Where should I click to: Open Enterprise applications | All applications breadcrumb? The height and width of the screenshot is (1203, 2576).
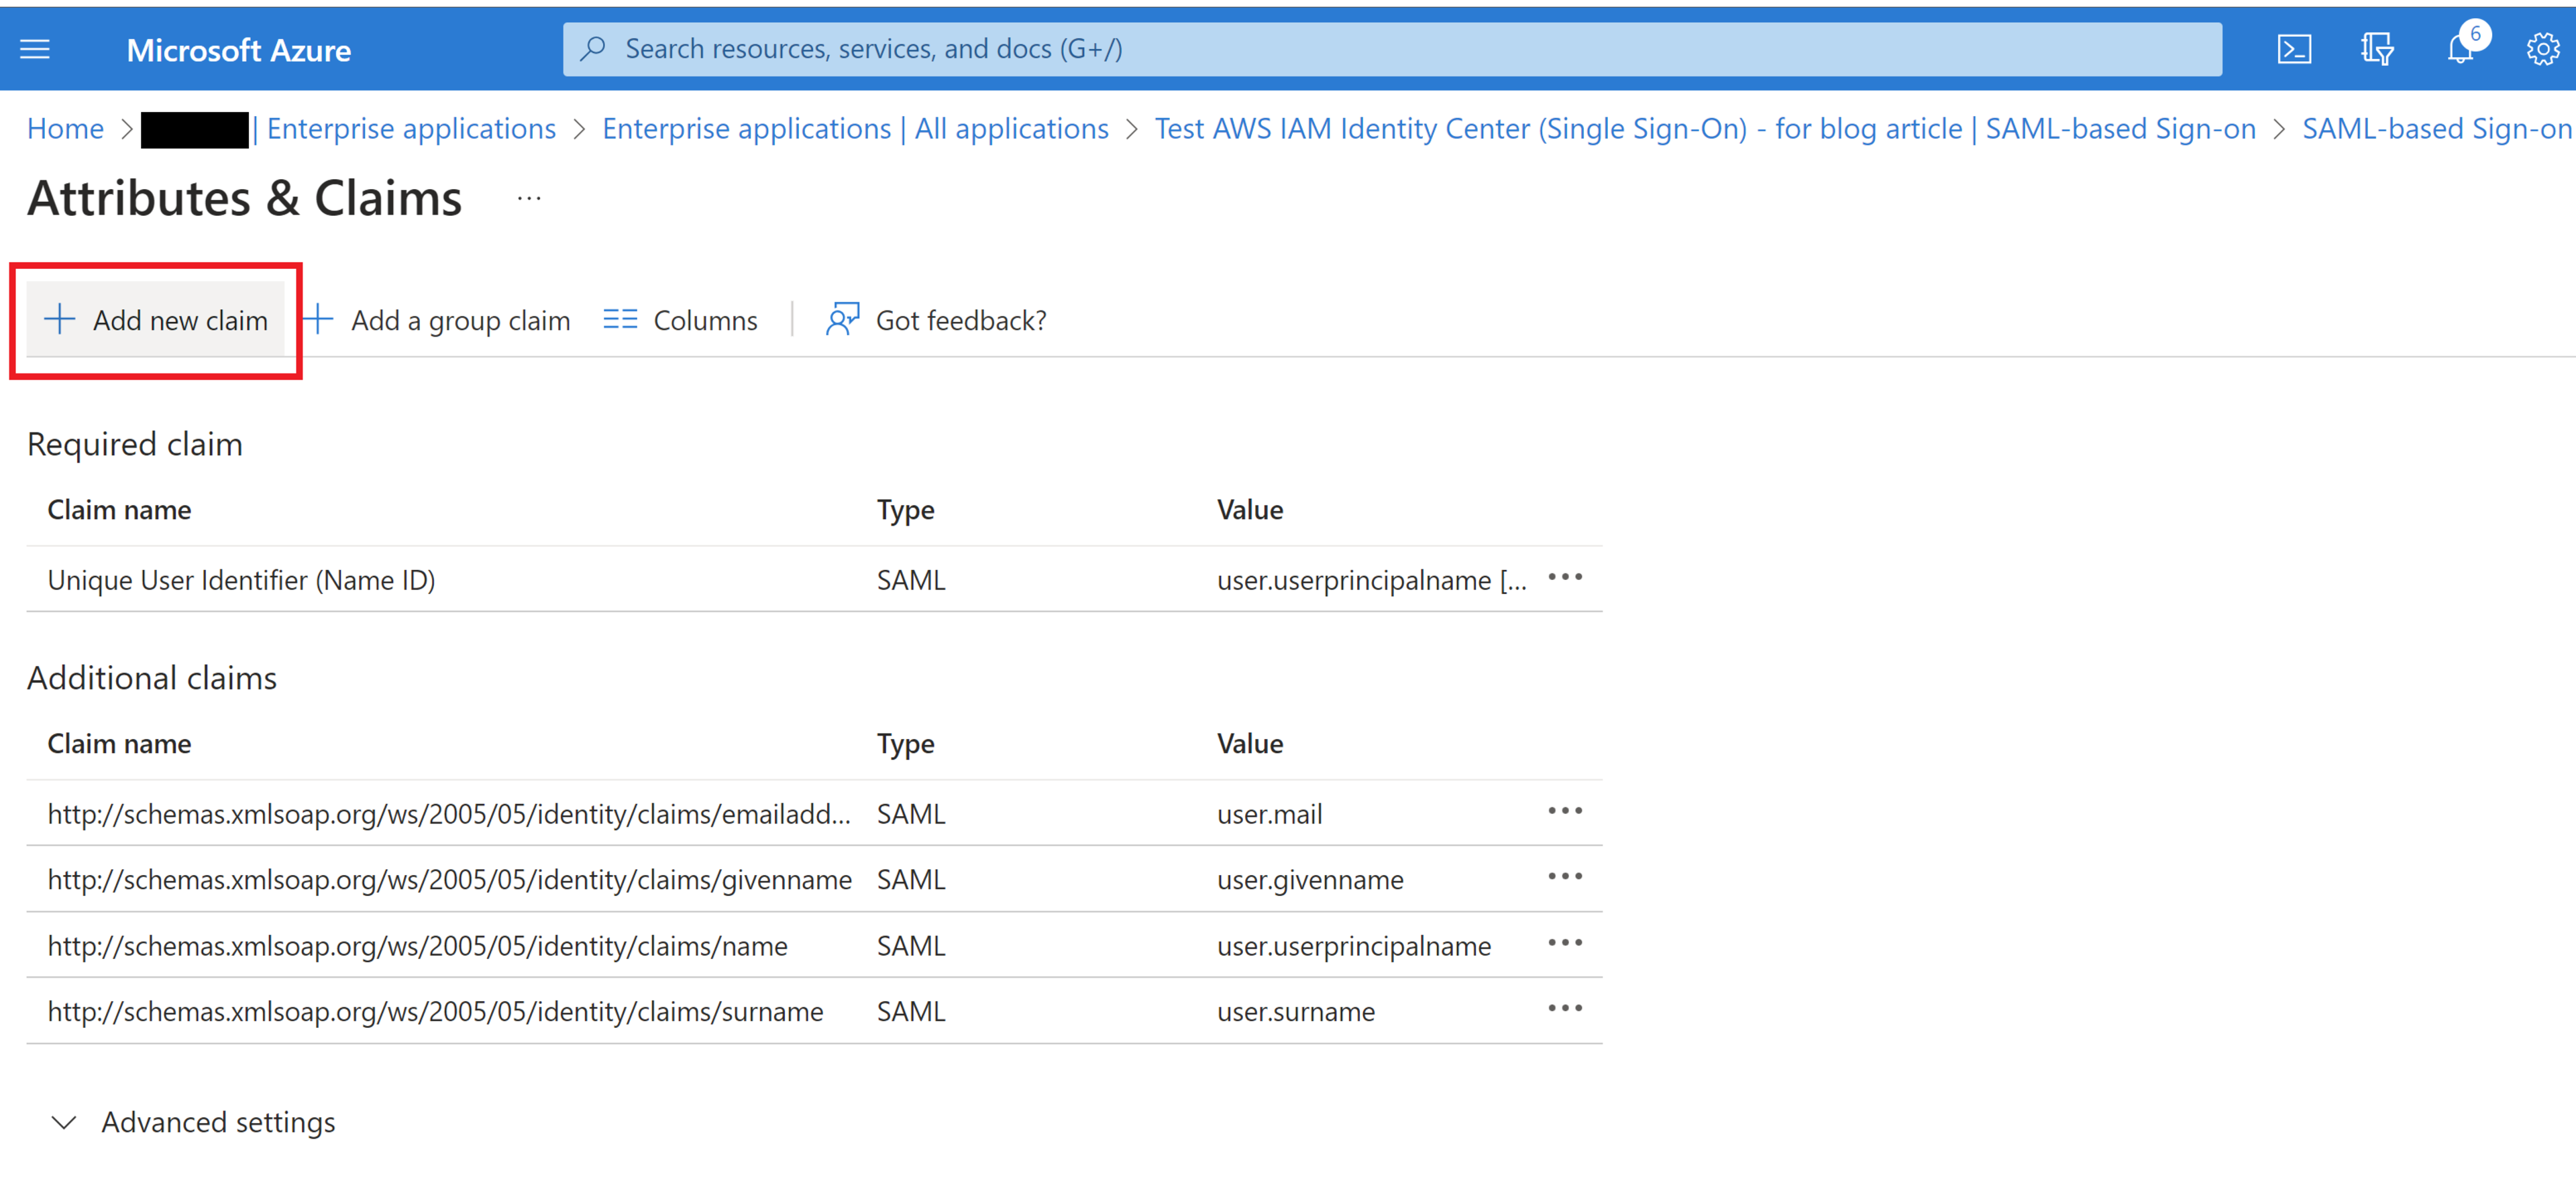[854, 128]
